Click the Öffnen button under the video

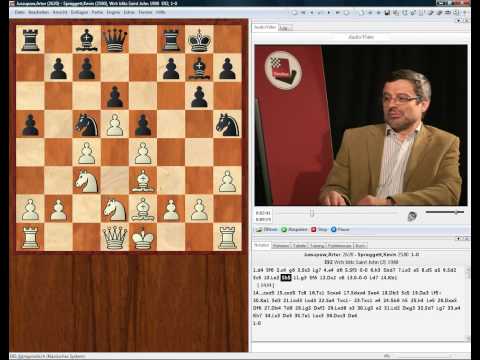click(x=267, y=229)
